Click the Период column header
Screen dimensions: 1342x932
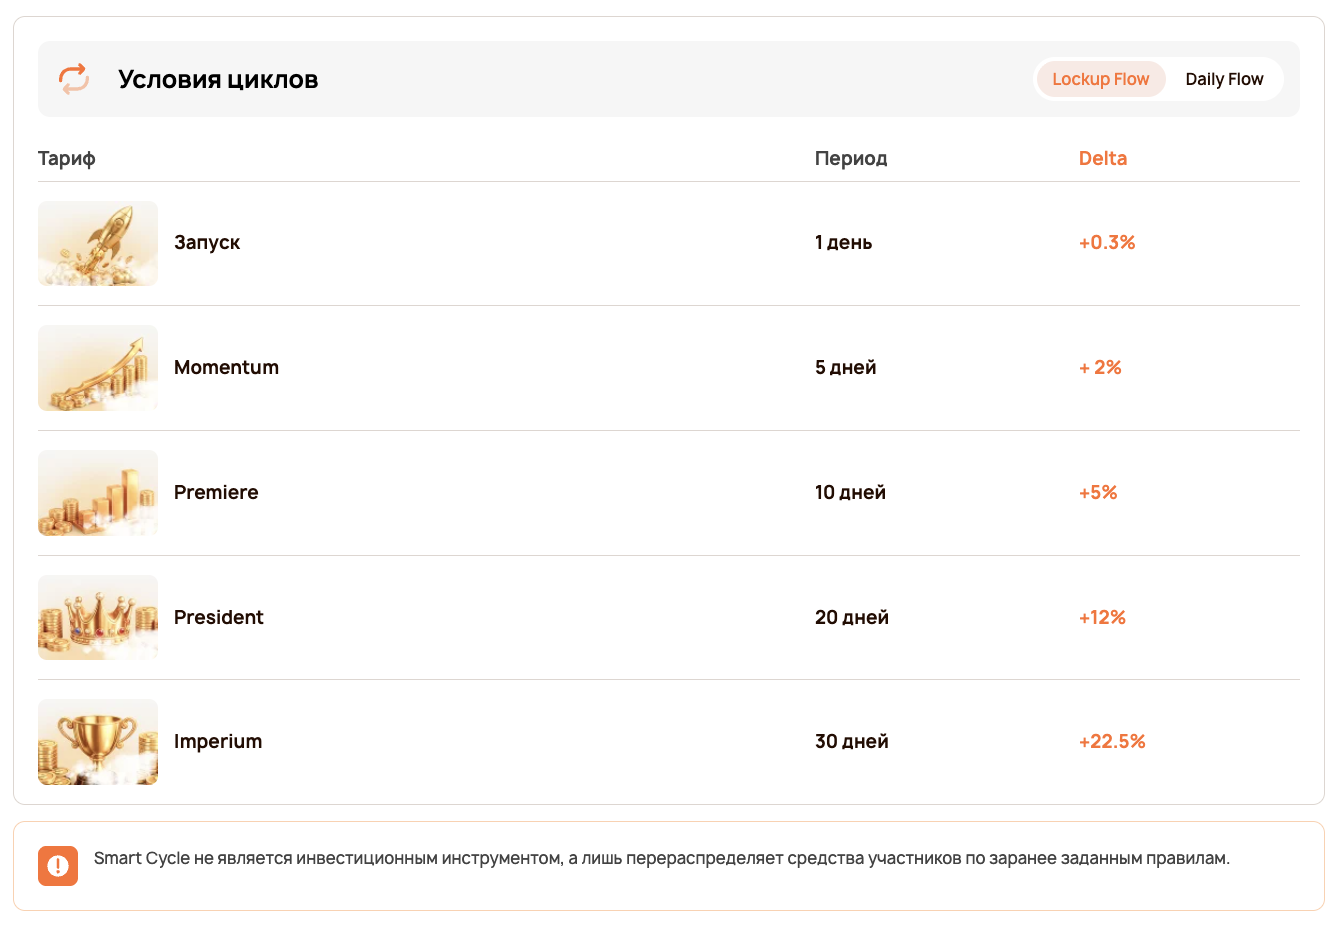click(851, 158)
